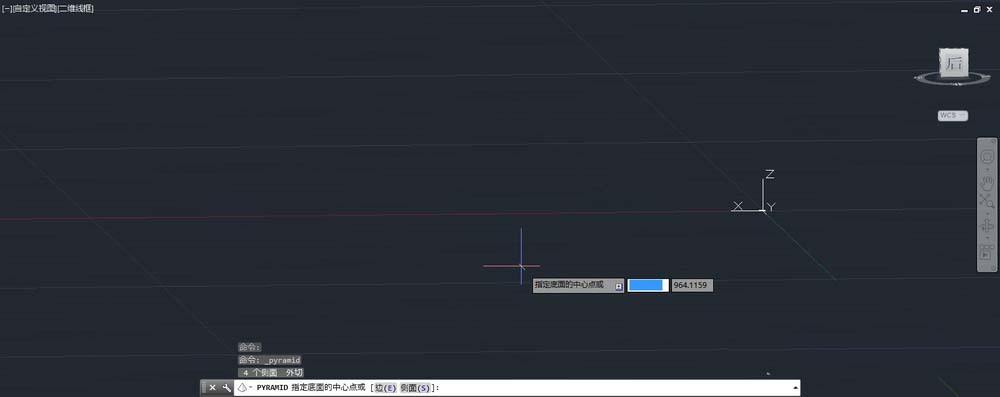
Task: Open the [-] viewport controls menu
Action: [x=6, y=8]
